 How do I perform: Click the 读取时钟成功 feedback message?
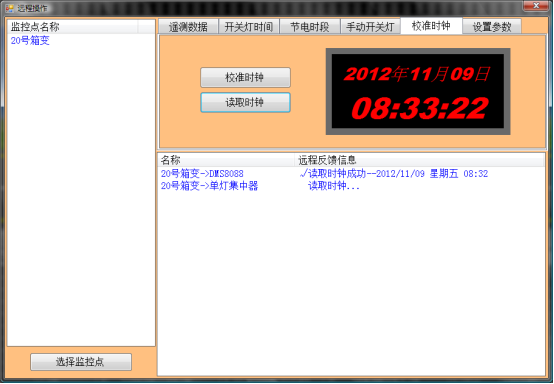[x=394, y=174]
